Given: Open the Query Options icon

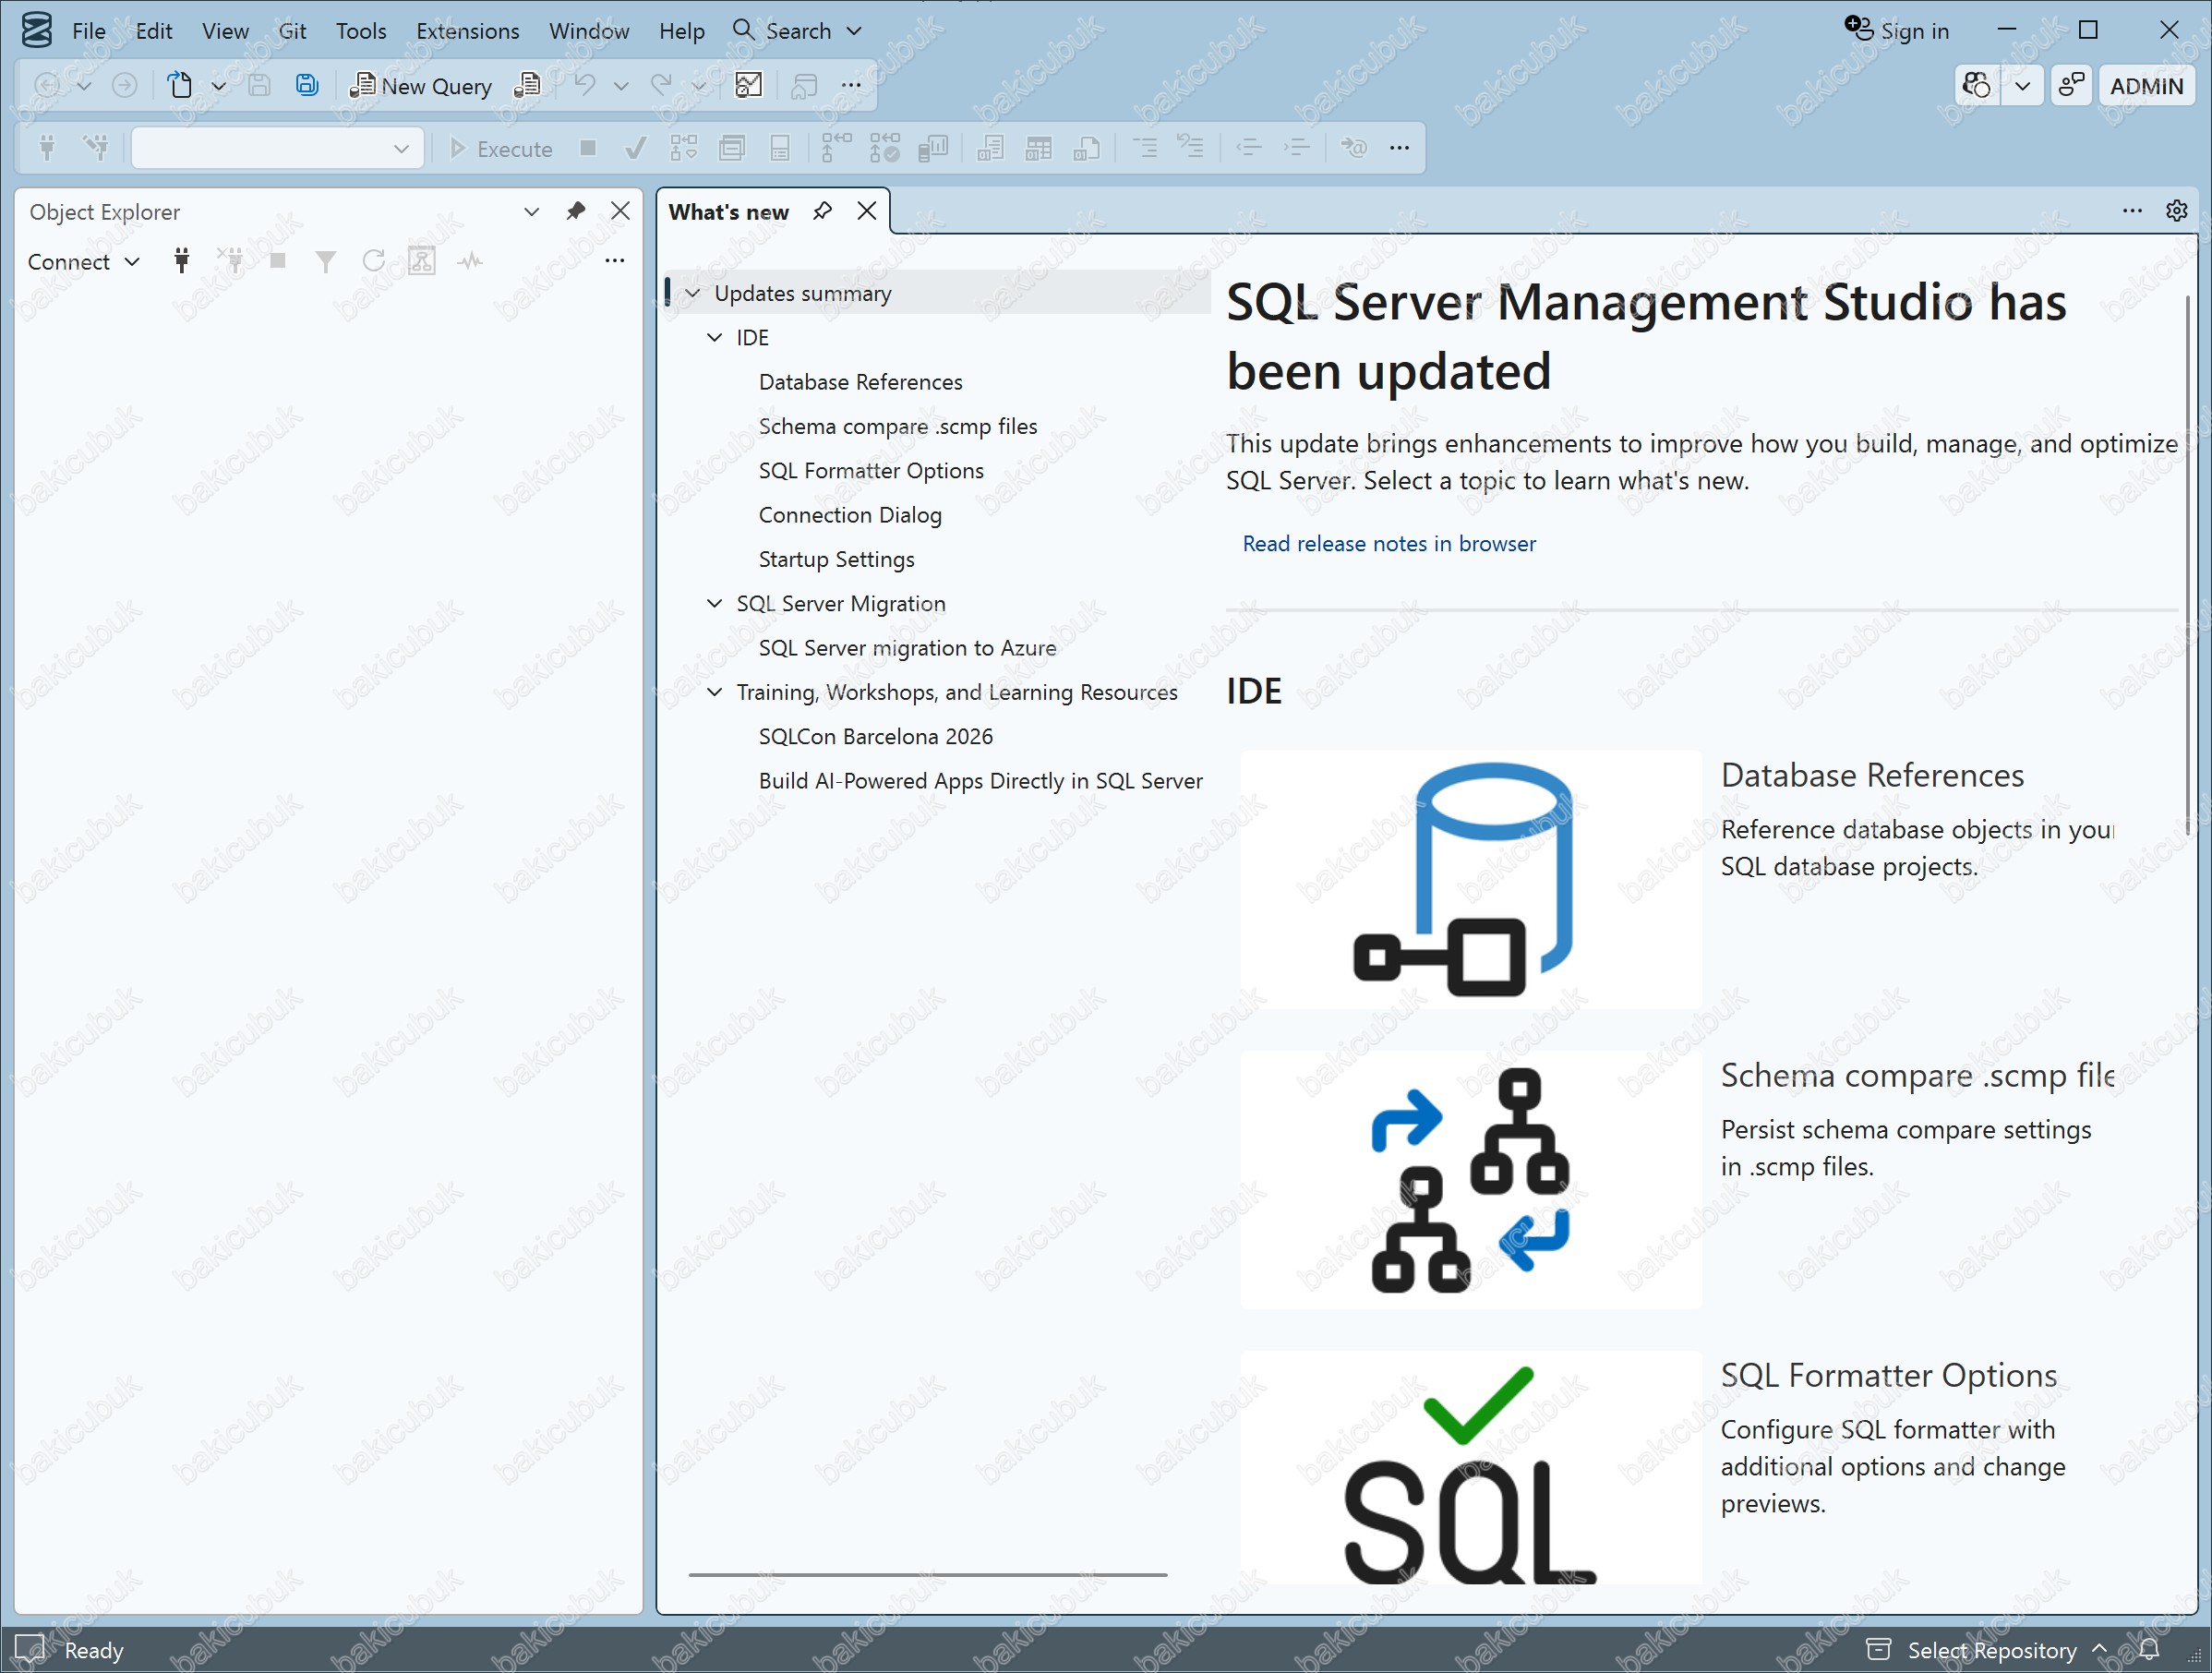Looking at the screenshot, I should [x=732, y=149].
